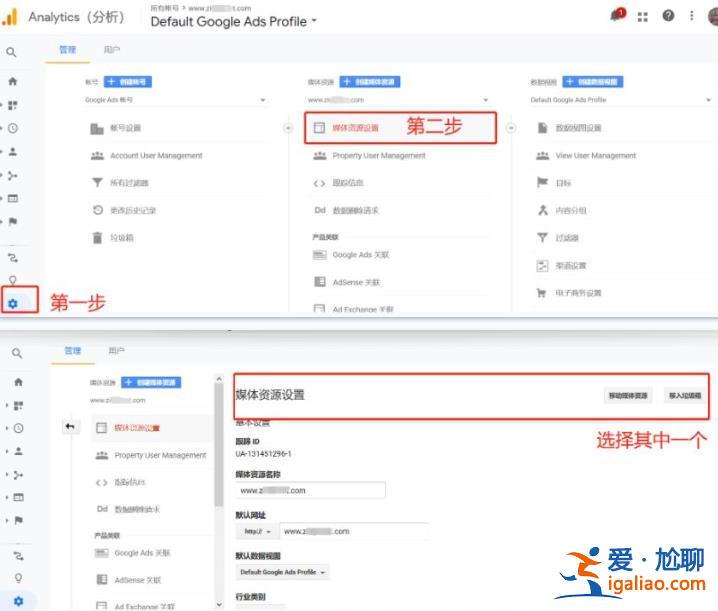Click the scroll-up arrow of the property column scrollbar
Viewport: 718px width, 611px height.
pyautogui.click(x=219, y=379)
